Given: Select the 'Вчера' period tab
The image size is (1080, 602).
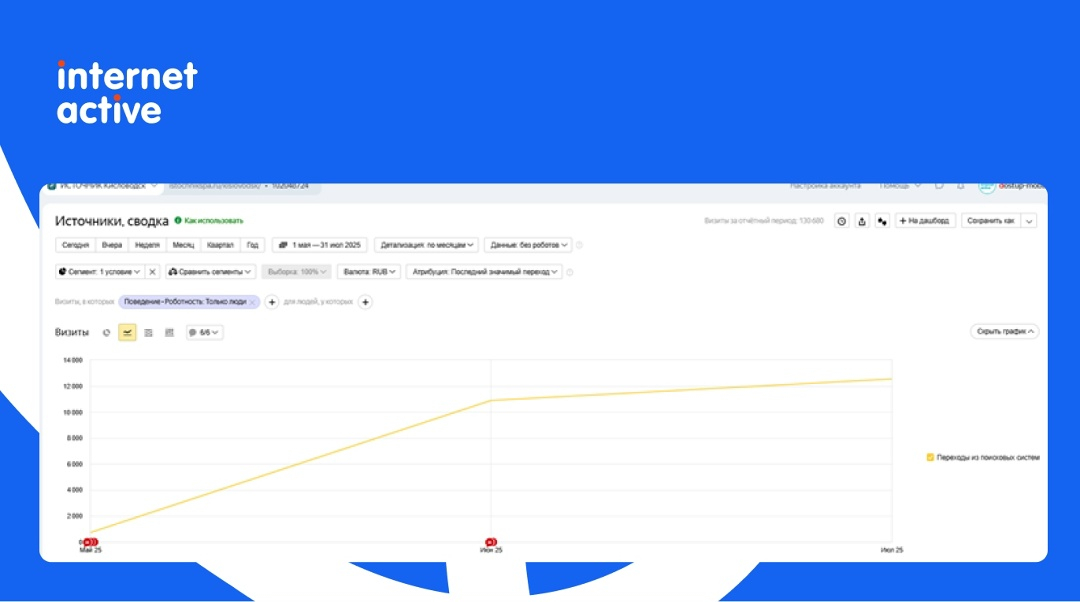Looking at the screenshot, I should pos(112,245).
